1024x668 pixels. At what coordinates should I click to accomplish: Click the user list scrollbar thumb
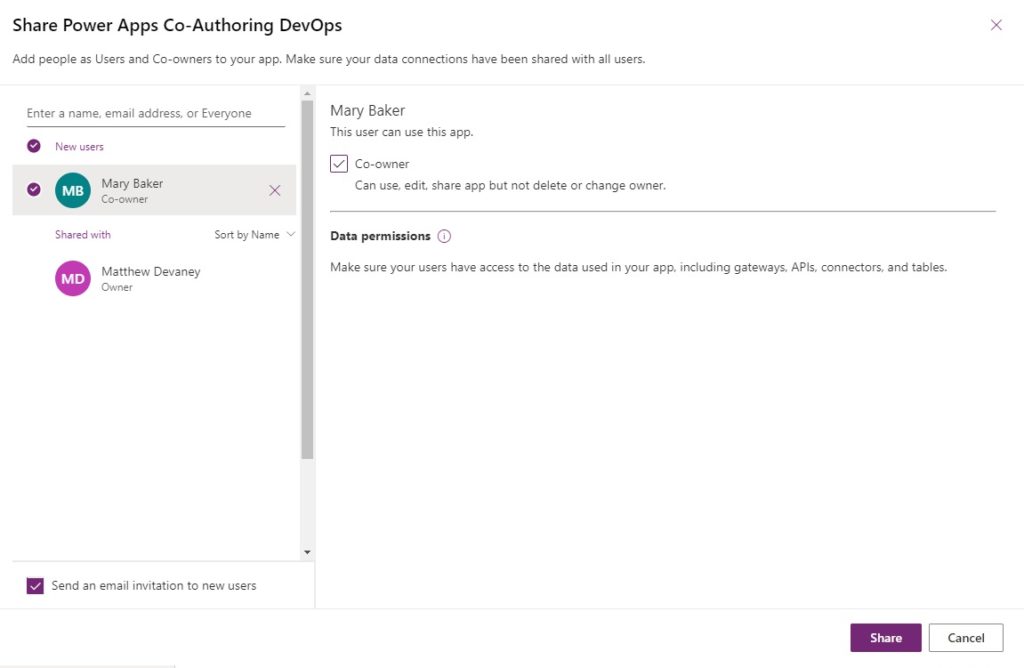coord(307,279)
